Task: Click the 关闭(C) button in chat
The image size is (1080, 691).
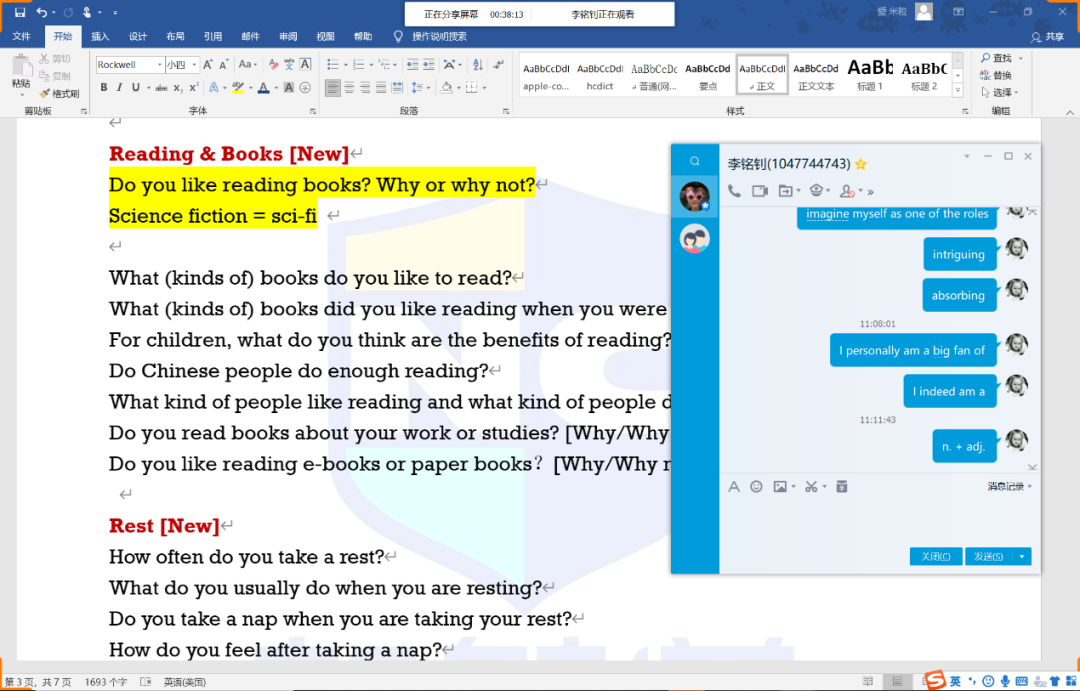Action: point(935,557)
